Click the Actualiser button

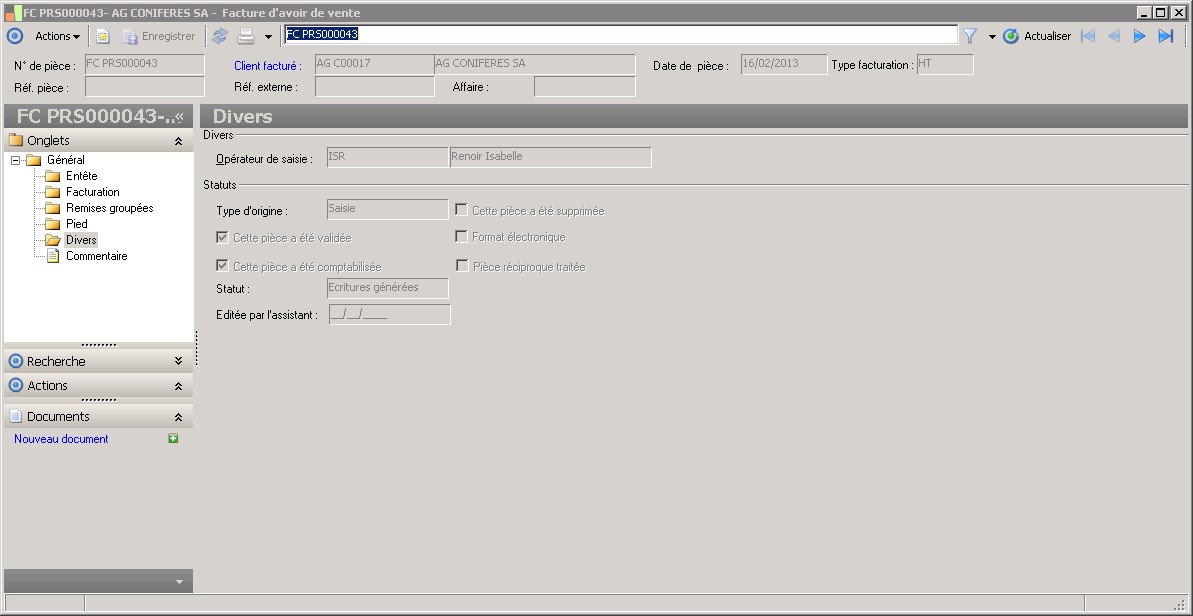pyautogui.click(x=1036, y=36)
